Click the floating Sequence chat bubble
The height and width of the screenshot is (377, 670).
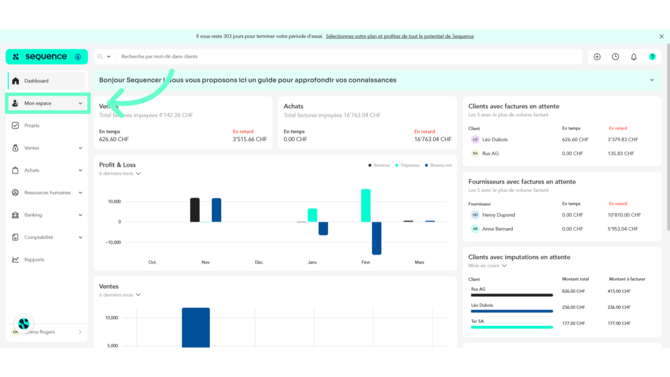[x=24, y=324]
